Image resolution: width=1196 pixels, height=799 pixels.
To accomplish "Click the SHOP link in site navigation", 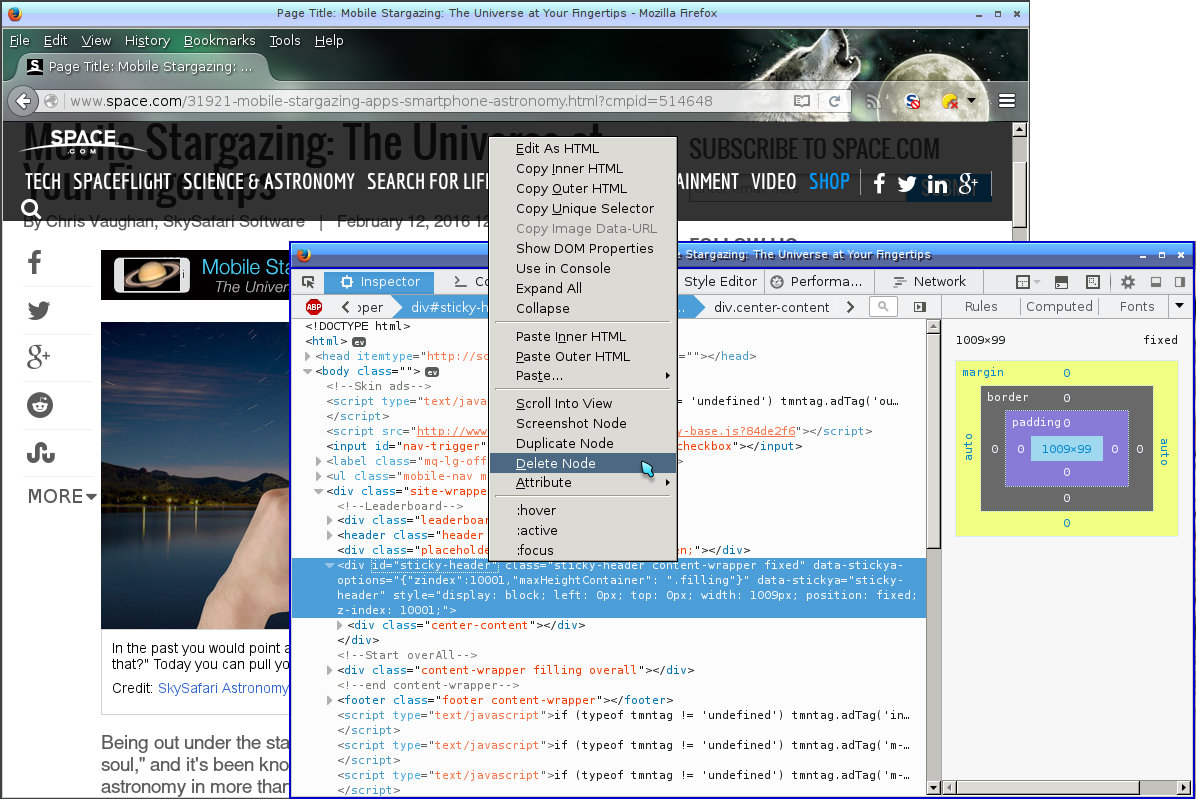I will (829, 181).
